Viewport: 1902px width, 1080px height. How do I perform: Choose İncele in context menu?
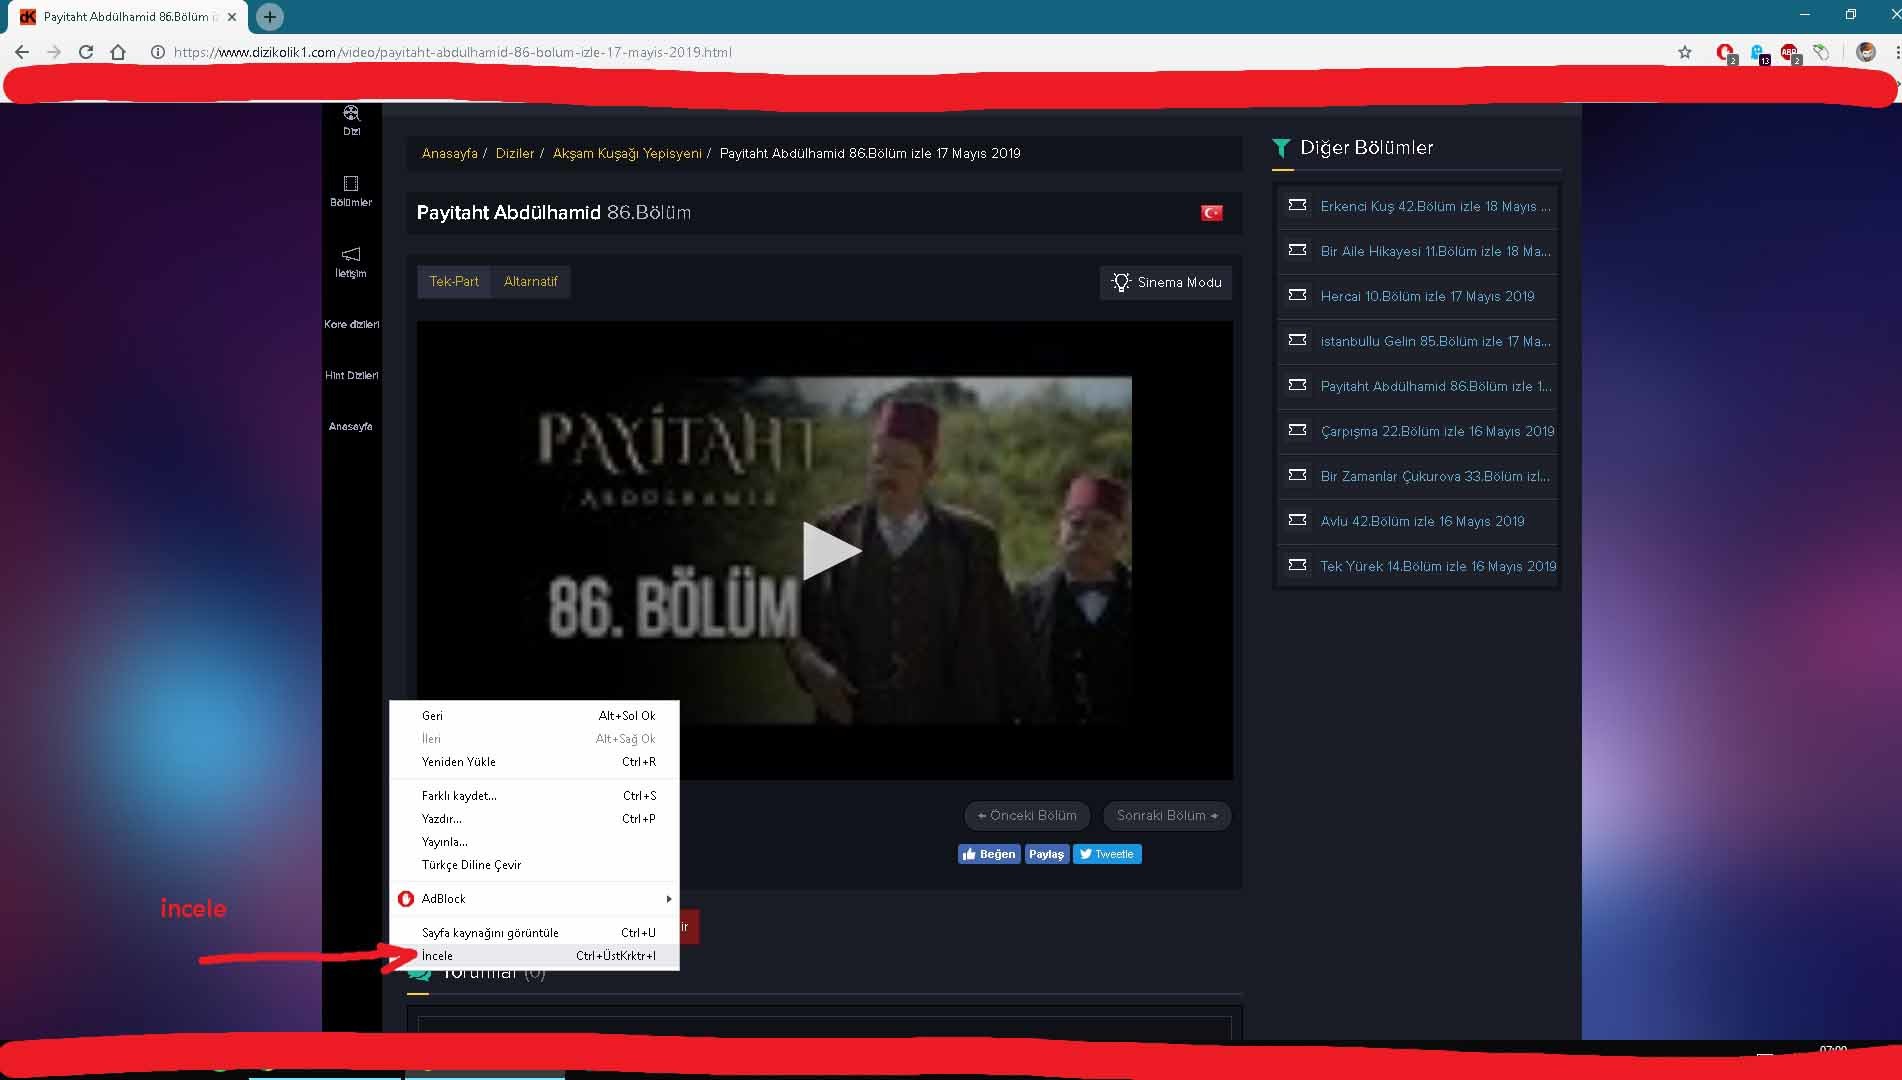(x=534, y=955)
